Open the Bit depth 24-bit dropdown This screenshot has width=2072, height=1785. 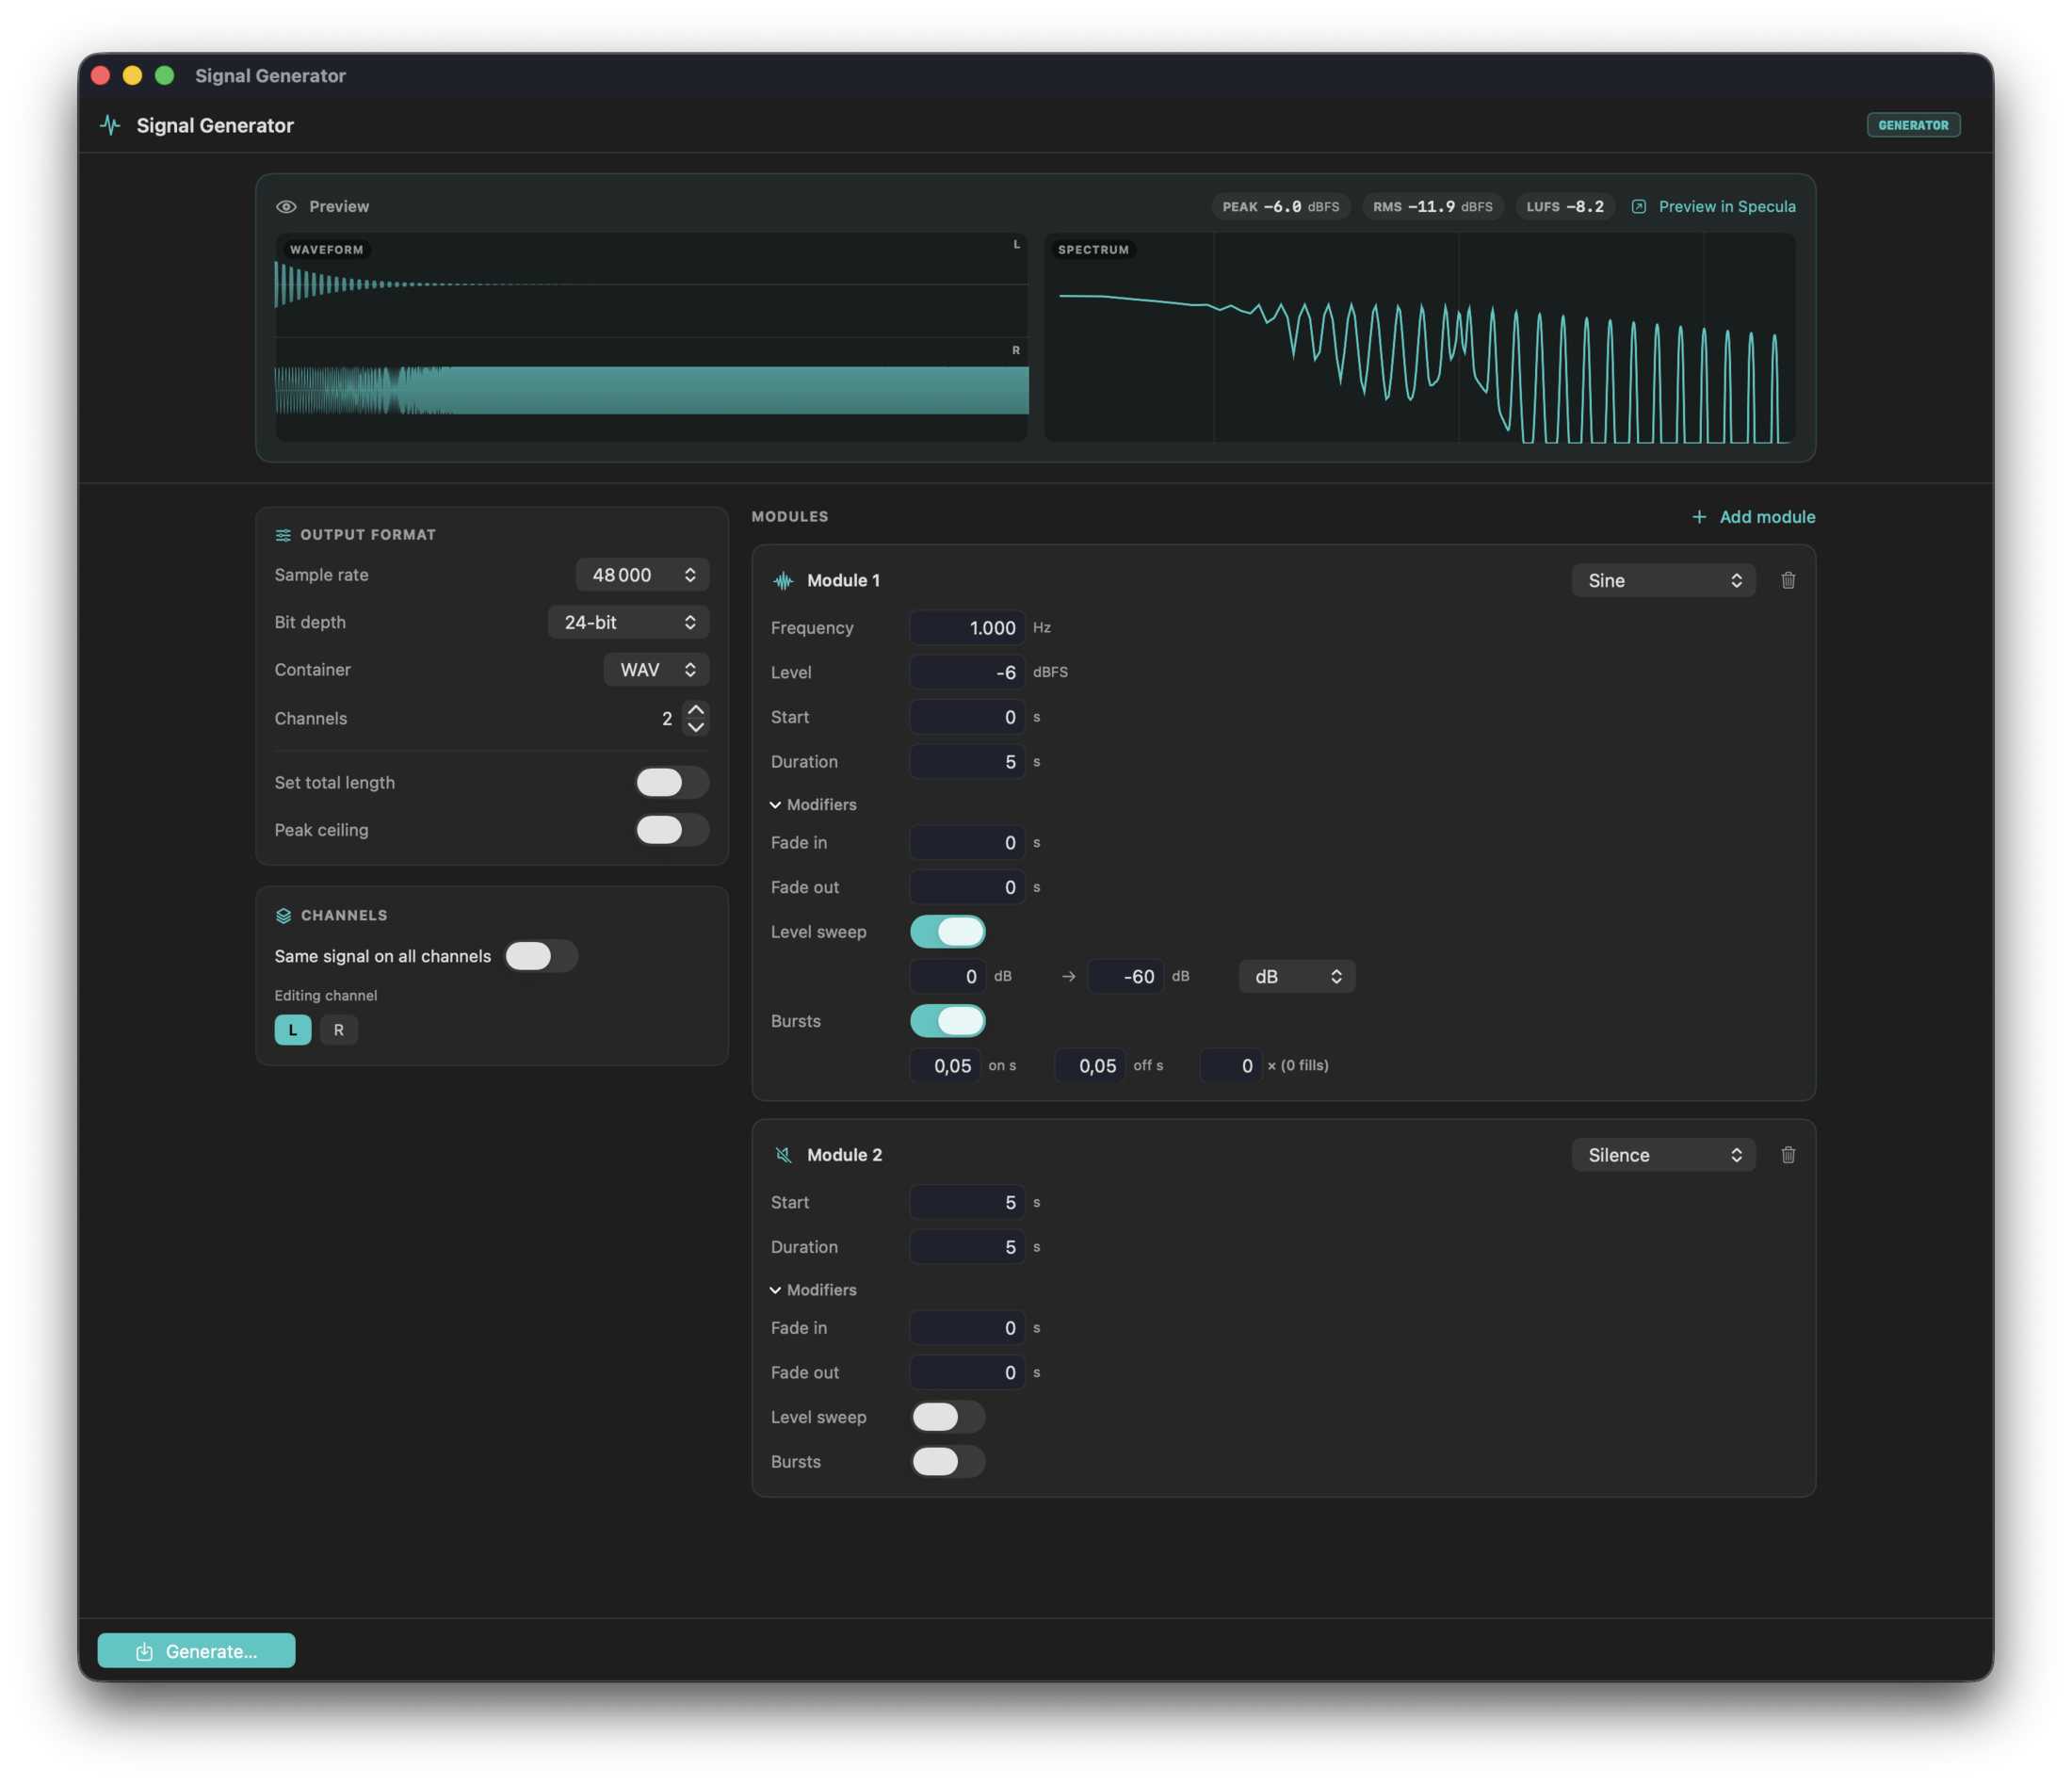click(629, 622)
